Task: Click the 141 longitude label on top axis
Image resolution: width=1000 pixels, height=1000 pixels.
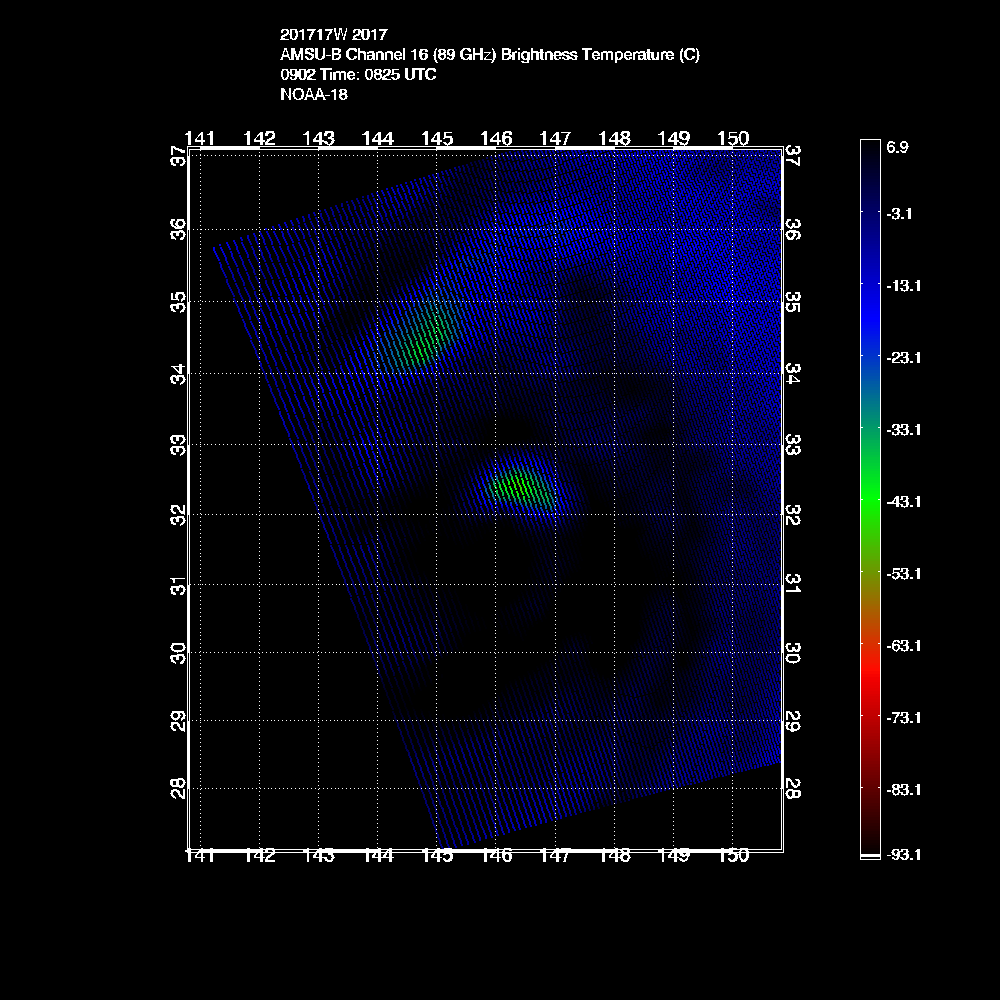Action: tap(200, 138)
